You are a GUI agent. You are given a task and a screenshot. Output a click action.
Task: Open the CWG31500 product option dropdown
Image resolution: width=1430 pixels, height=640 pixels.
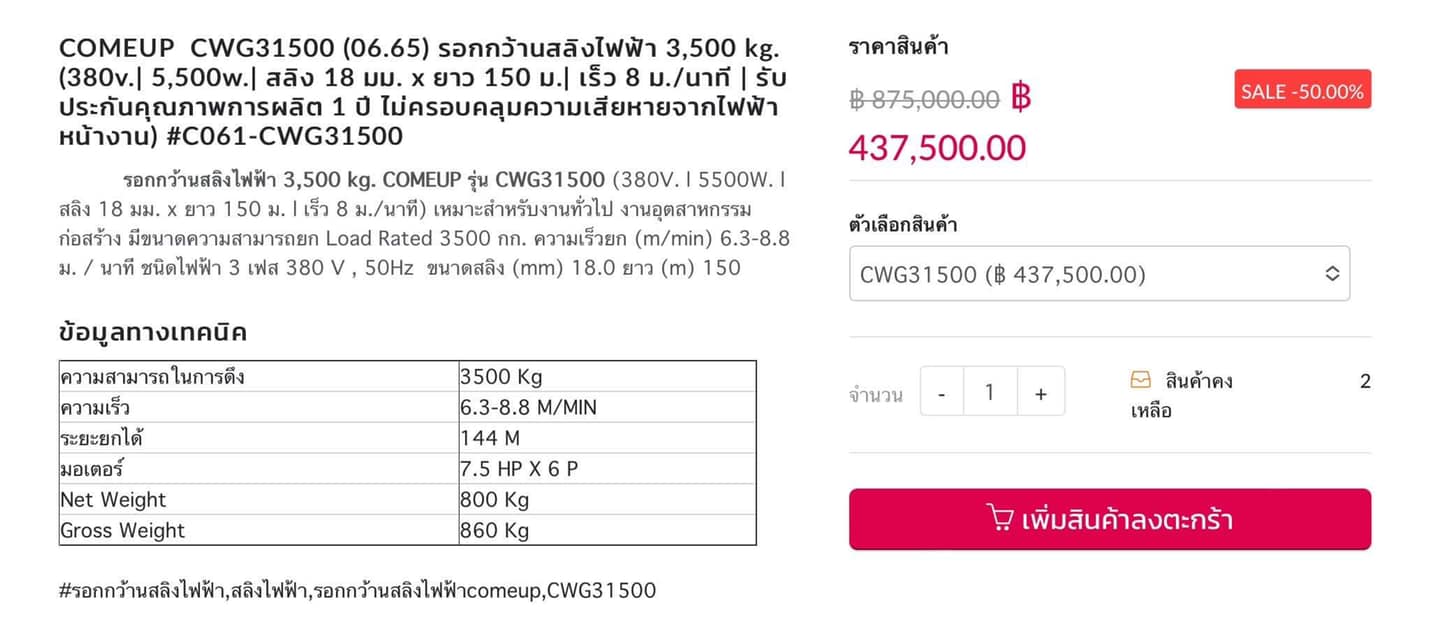point(1099,273)
